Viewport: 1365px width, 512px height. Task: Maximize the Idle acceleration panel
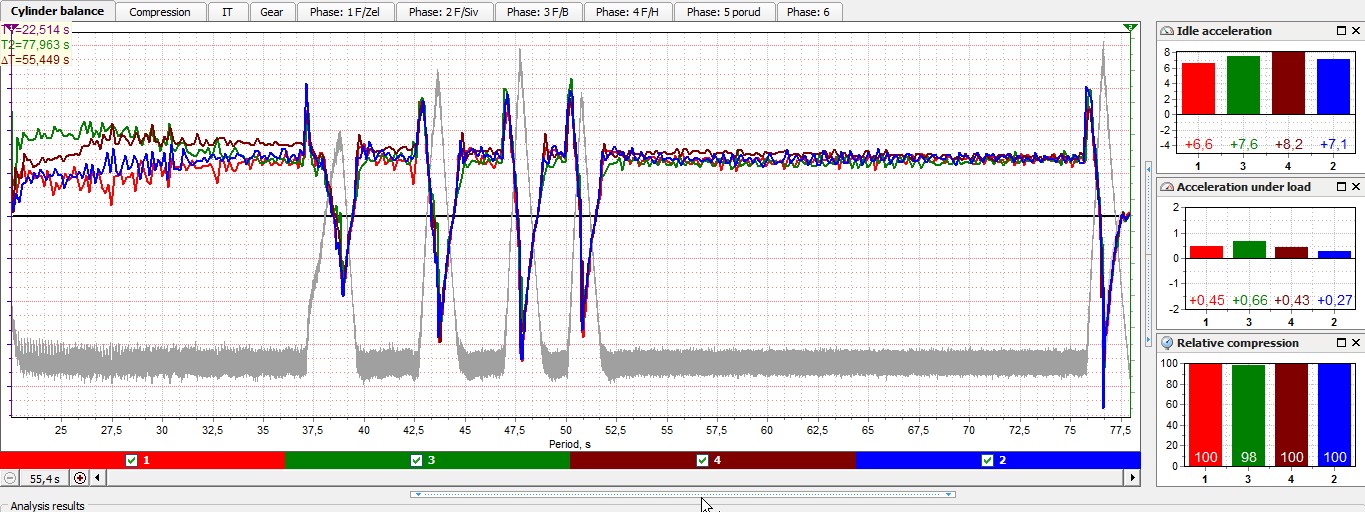(x=1341, y=31)
